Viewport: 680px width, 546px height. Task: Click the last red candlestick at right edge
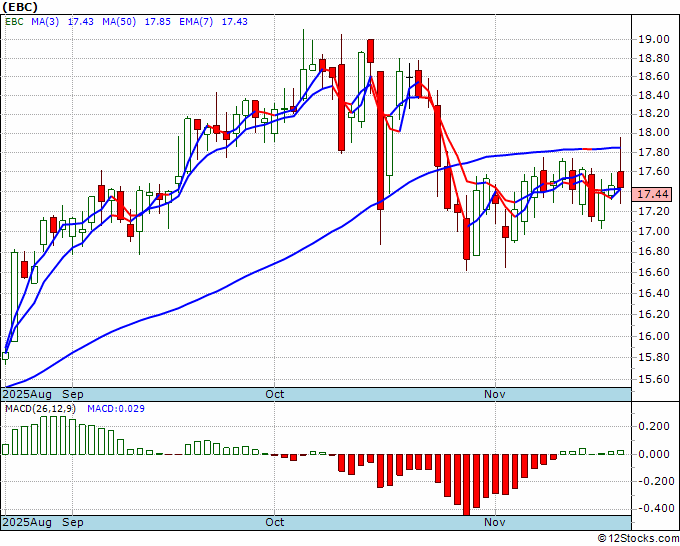pos(621,180)
